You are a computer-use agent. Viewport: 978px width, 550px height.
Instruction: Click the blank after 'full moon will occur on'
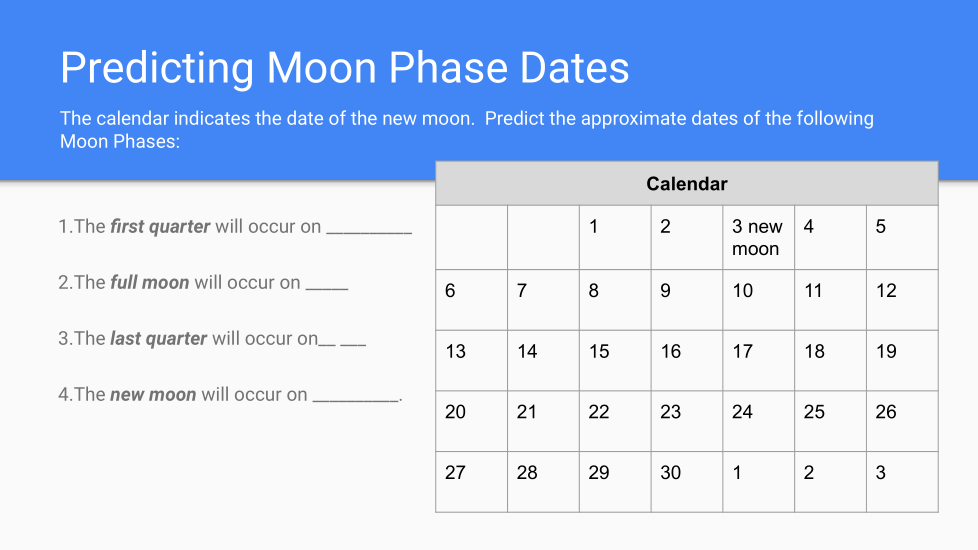(x=327, y=283)
